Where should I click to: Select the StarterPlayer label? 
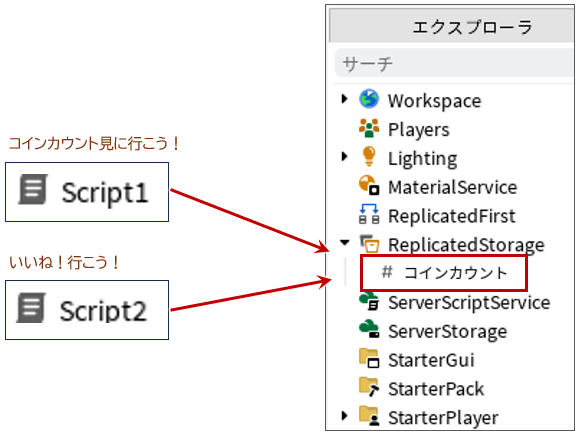[x=443, y=418]
